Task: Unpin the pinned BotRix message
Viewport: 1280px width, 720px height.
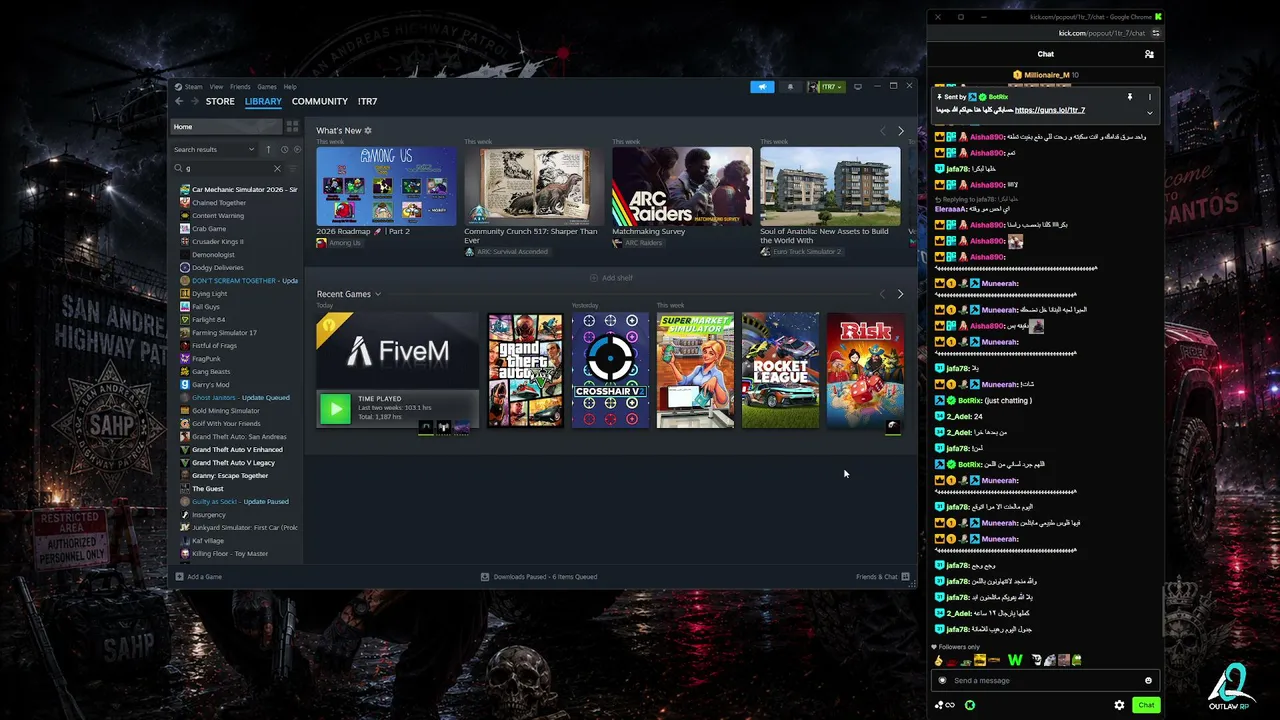Action: click(x=1130, y=97)
